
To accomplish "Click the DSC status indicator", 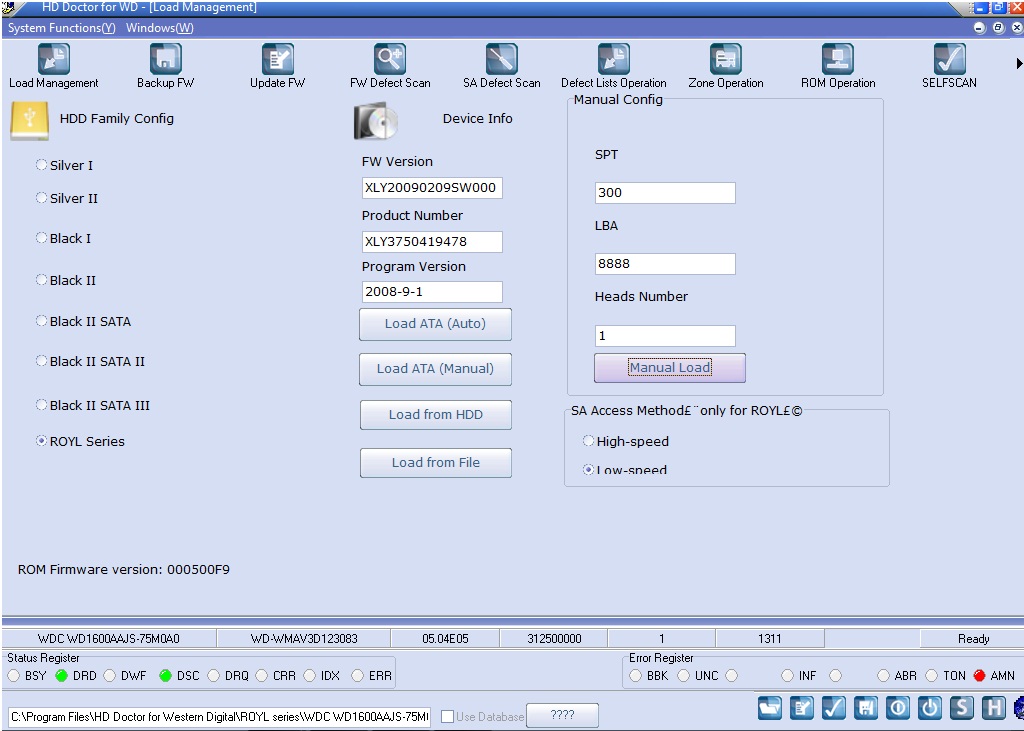I will click(165, 675).
